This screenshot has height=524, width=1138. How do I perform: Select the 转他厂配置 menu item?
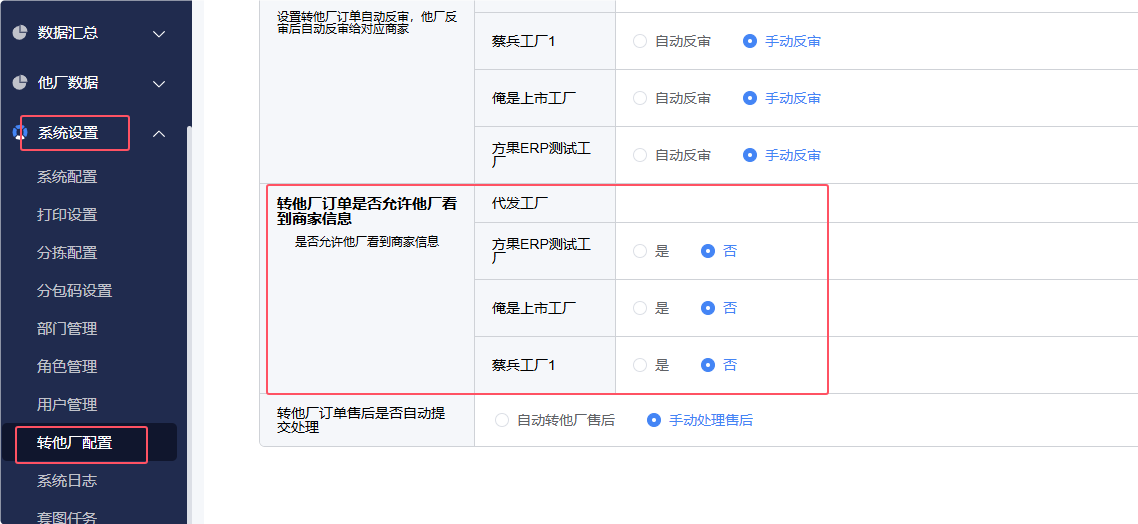click(75, 443)
